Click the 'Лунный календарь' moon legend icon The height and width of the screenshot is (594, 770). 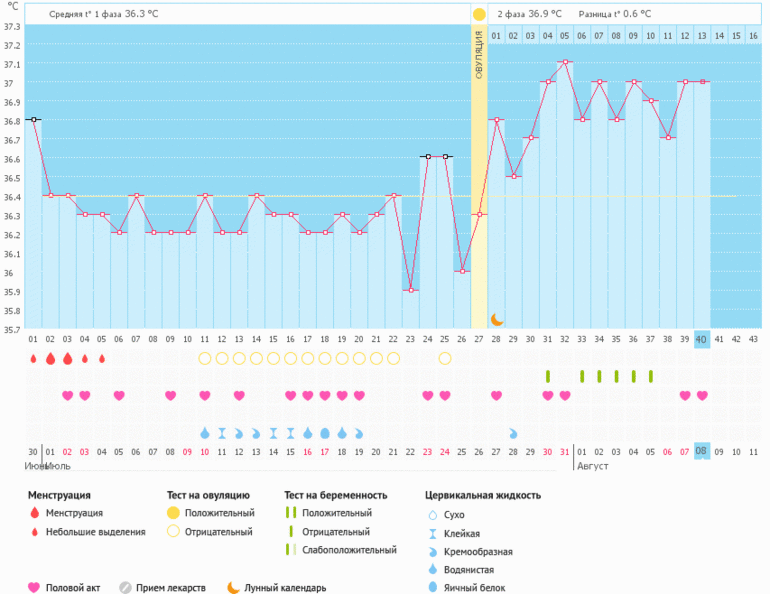click(233, 588)
